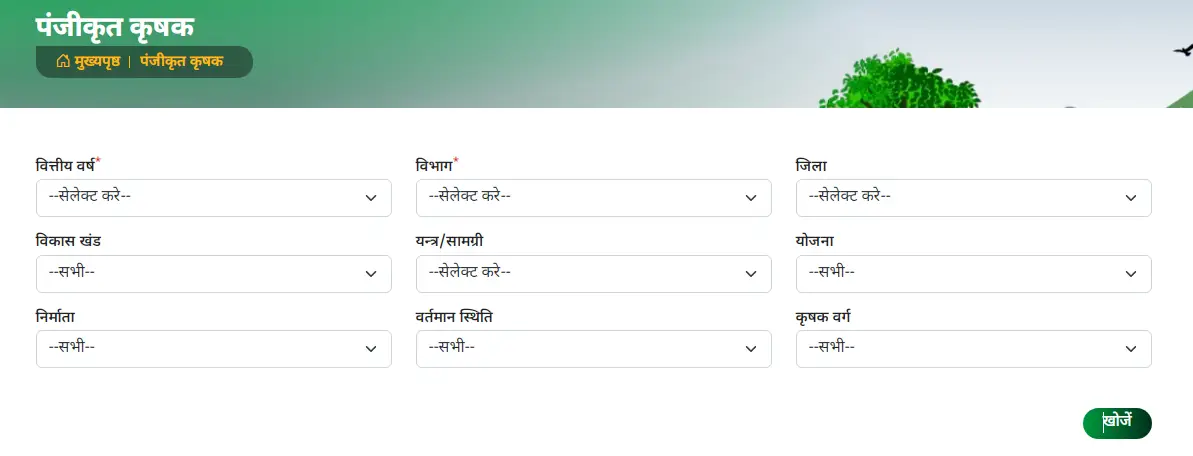Open the विभाग select box
The width and height of the screenshot is (1193, 456).
pyautogui.click(x=593, y=198)
